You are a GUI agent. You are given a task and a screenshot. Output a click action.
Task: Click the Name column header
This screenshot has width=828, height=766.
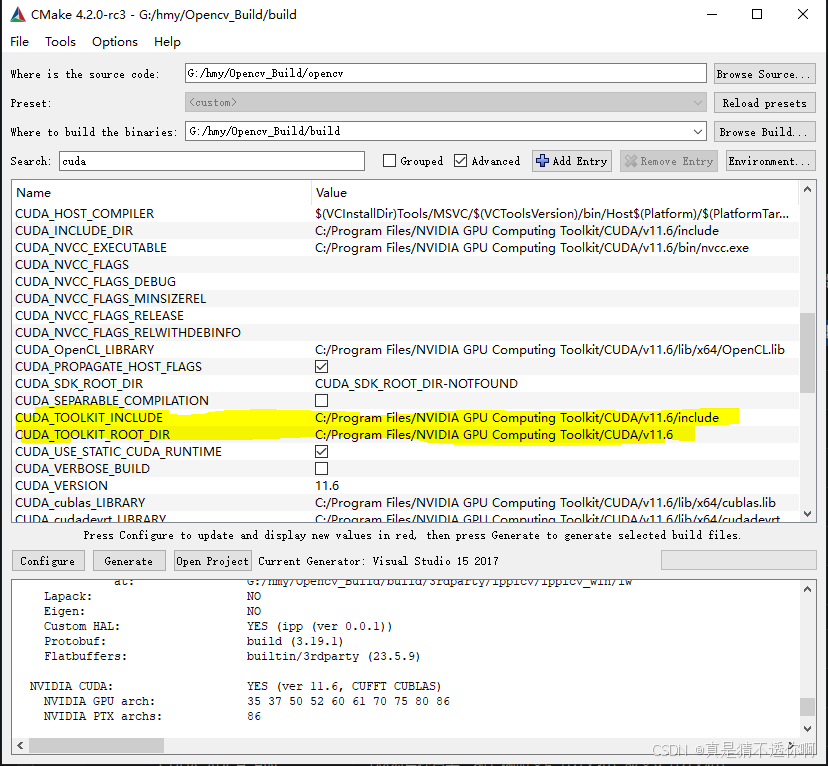pos(34,193)
